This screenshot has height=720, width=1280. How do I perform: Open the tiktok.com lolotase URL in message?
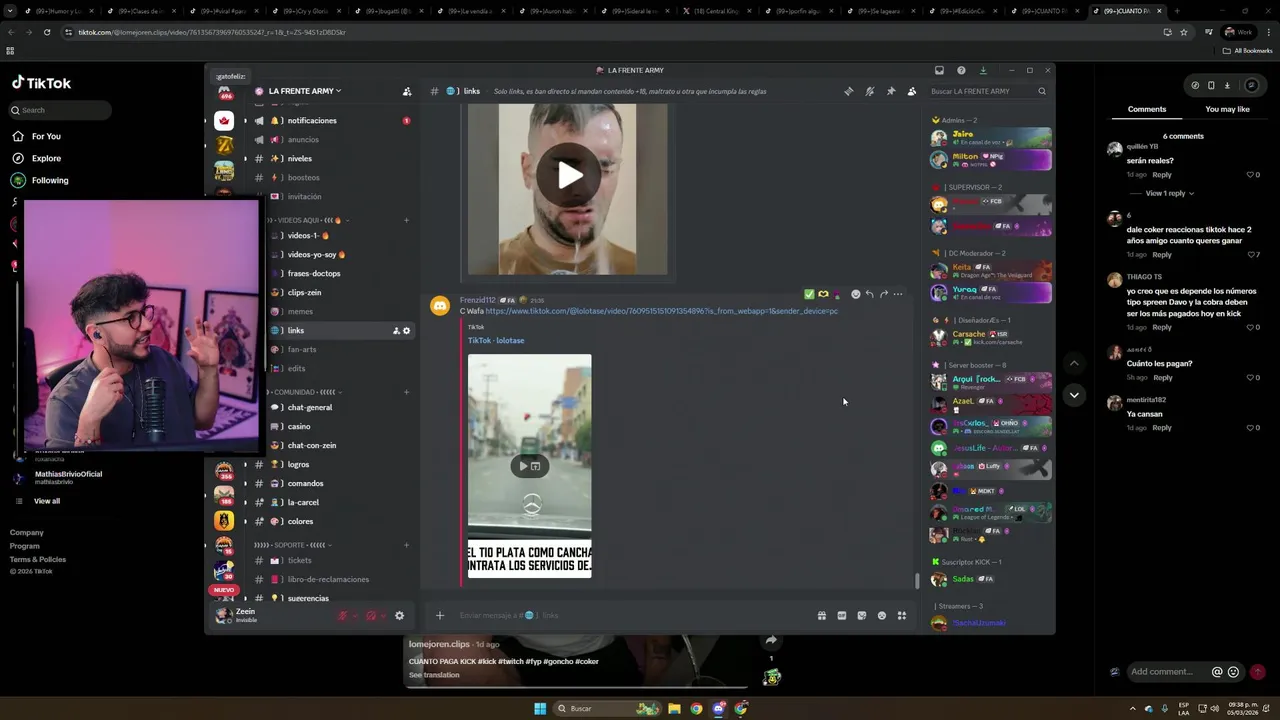(x=661, y=311)
